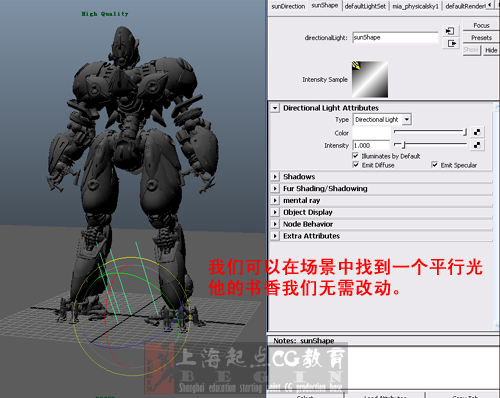The image size is (500, 398).
Task: Switch to mia_physicalsky1 tab
Action: (415, 6)
